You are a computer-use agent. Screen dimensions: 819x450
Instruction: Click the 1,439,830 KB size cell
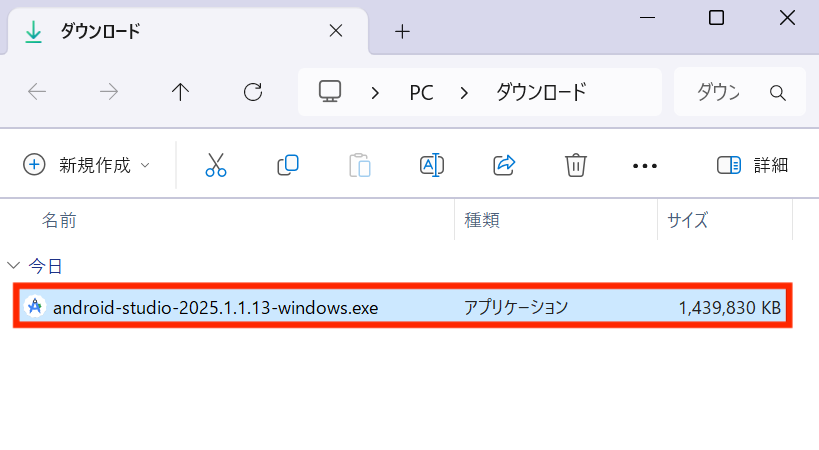tap(729, 307)
